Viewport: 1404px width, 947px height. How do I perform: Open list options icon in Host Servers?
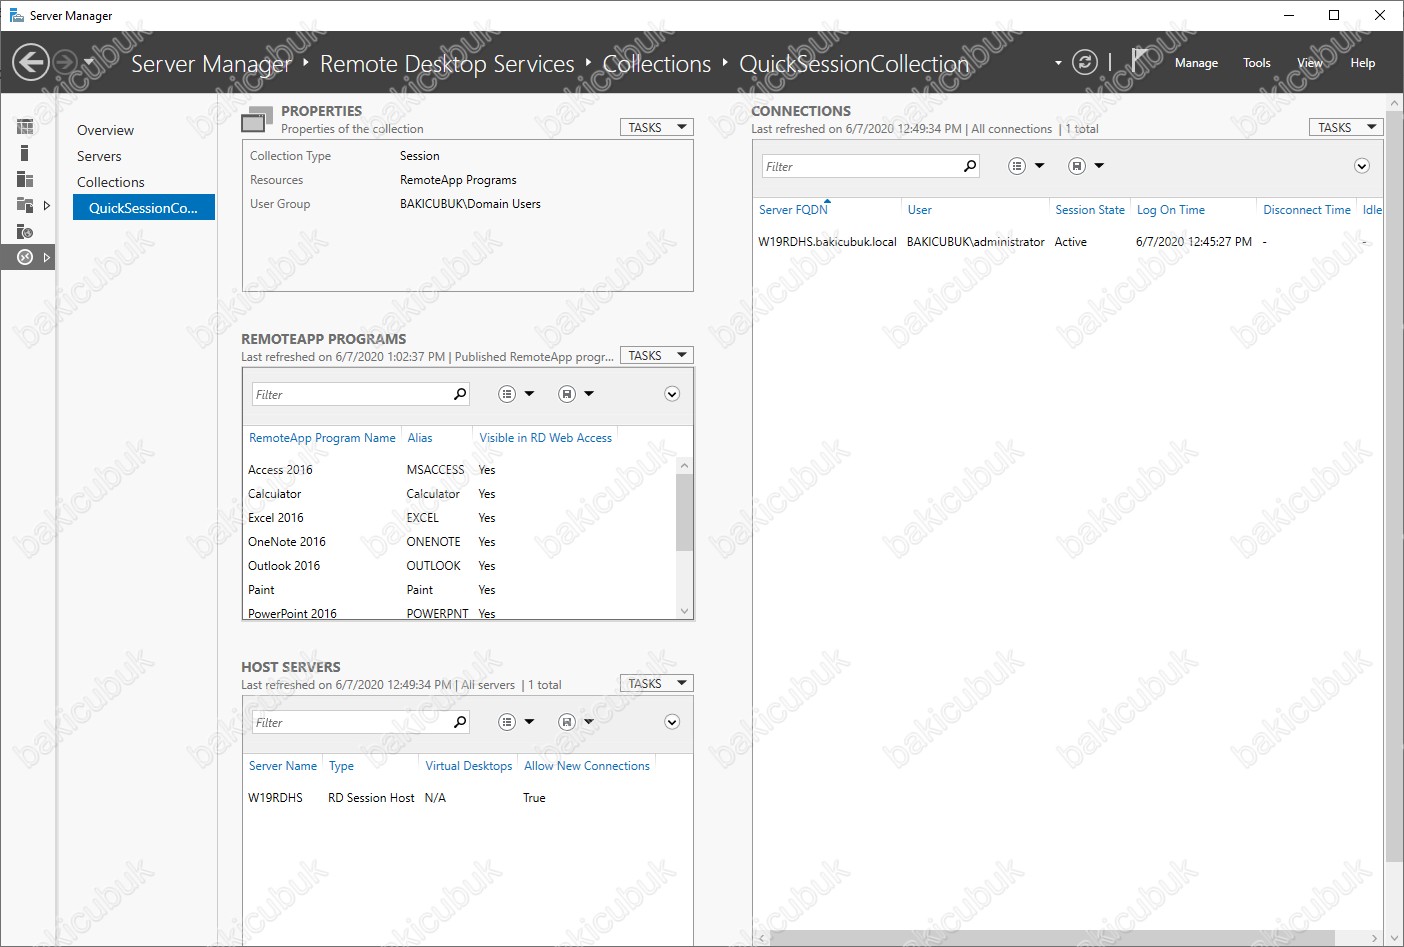(507, 722)
